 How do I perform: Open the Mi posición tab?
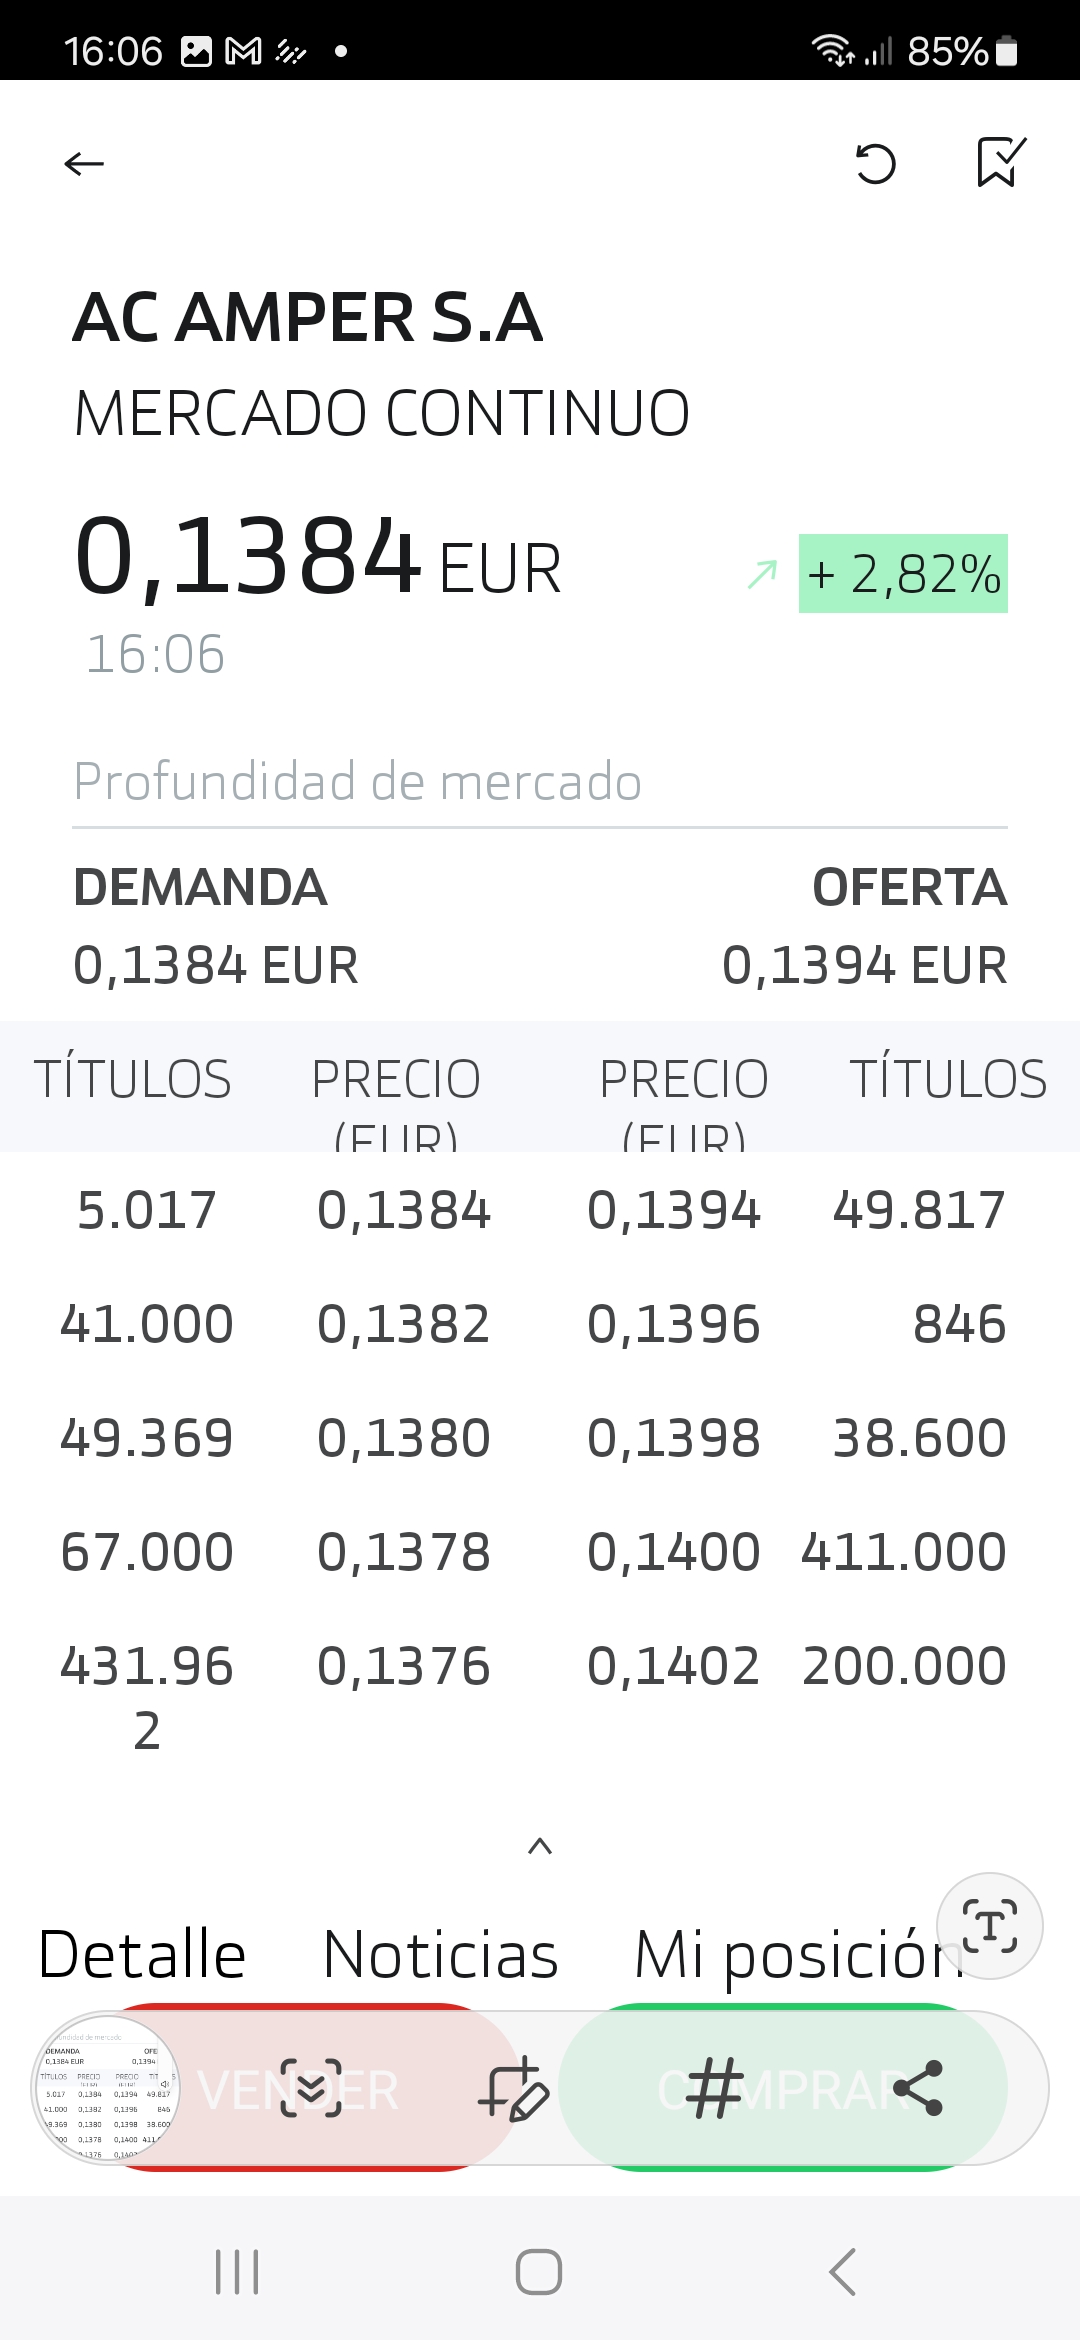[x=797, y=1956]
